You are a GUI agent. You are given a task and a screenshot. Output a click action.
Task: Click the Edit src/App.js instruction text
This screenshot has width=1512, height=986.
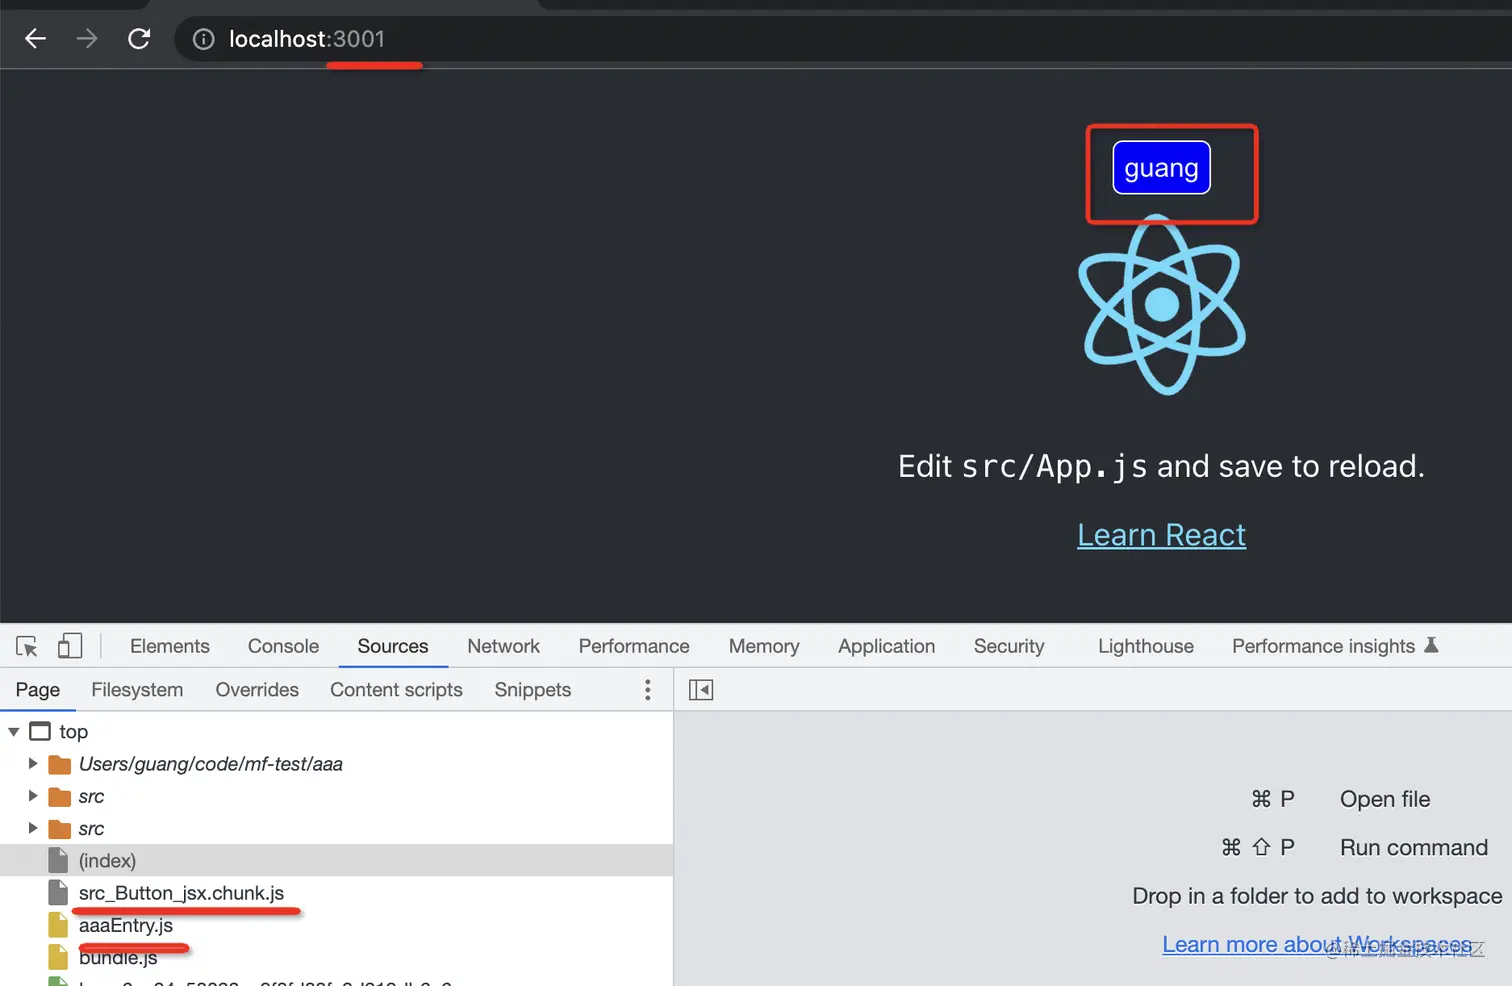point(1161,466)
